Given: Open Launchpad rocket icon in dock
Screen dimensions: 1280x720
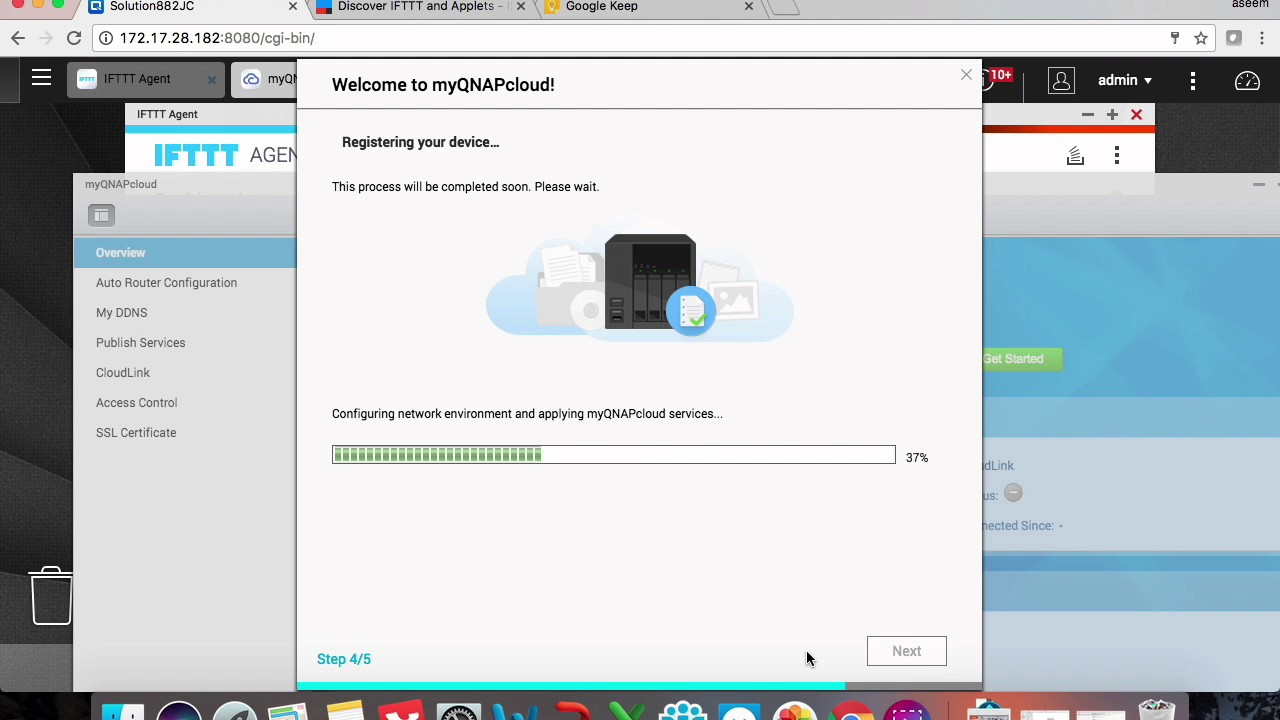Looking at the screenshot, I should pyautogui.click(x=235, y=710).
